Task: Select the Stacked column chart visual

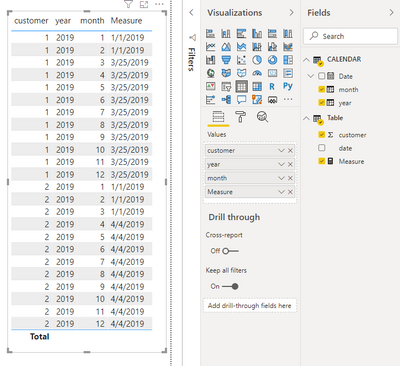Action: click(226, 33)
